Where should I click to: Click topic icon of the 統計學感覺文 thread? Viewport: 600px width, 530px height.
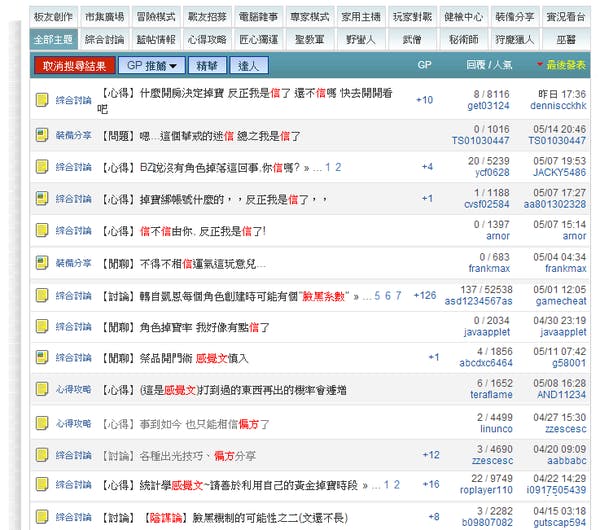[x=42, y=485]
